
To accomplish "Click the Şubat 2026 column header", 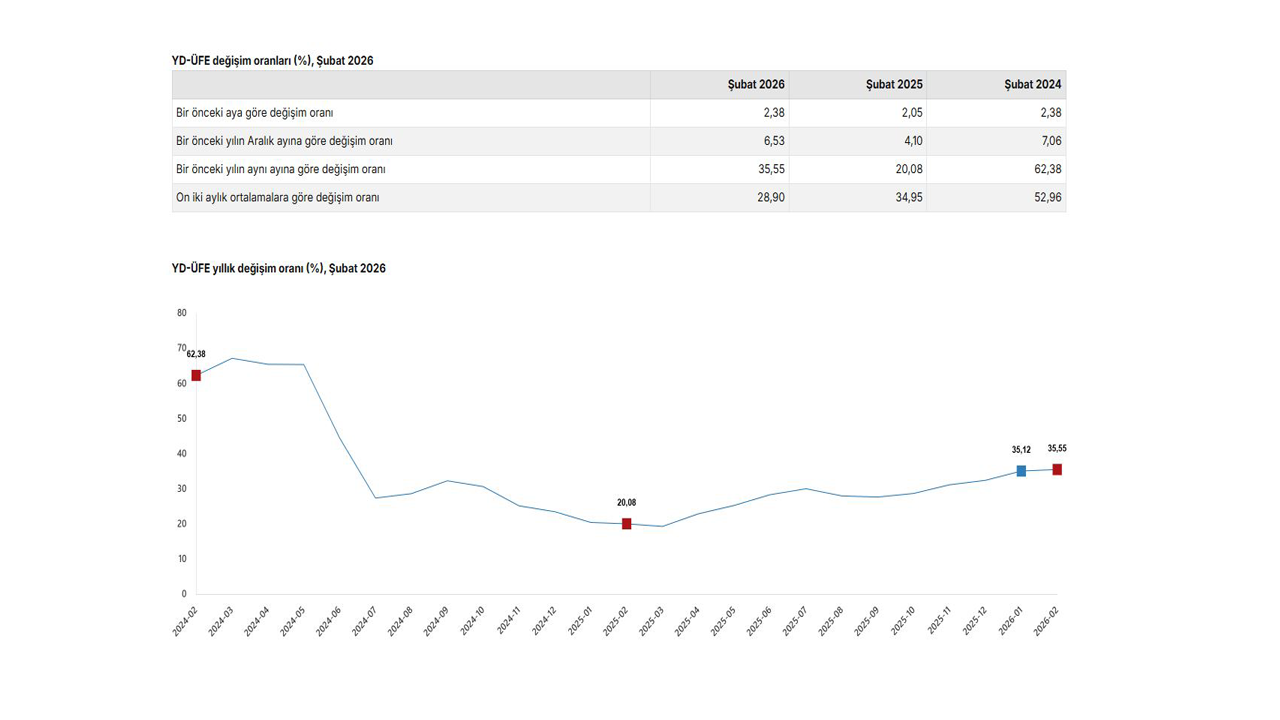I will tap(755, 85).
